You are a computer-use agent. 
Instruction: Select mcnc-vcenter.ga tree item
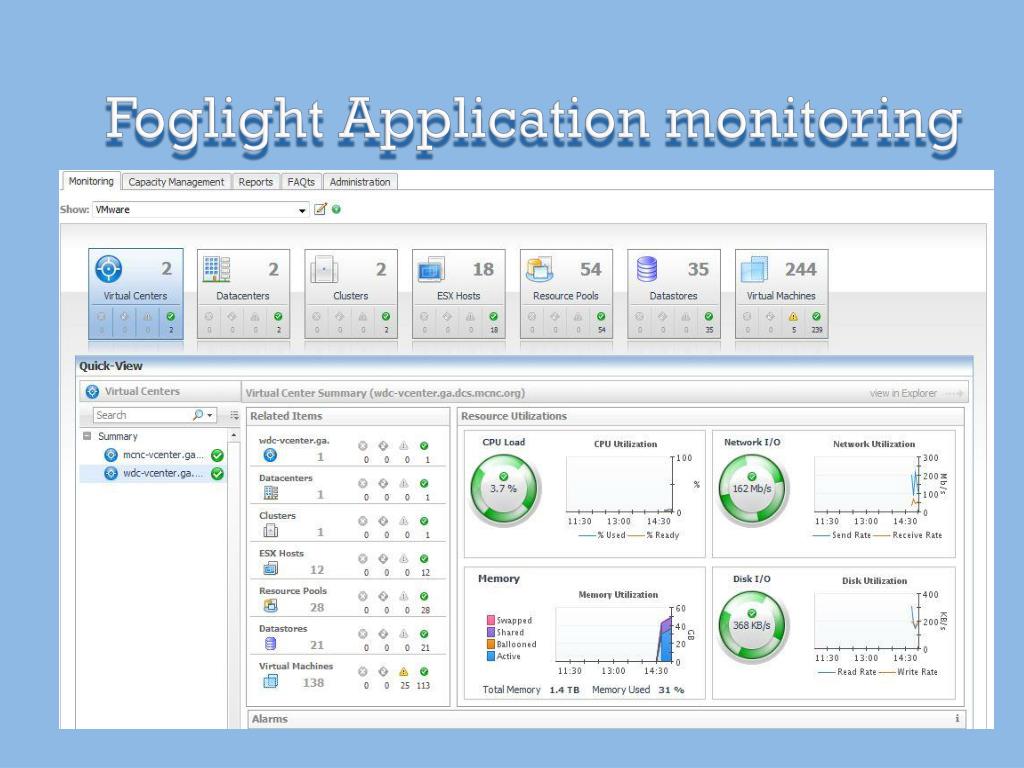[x=163, y=455]
